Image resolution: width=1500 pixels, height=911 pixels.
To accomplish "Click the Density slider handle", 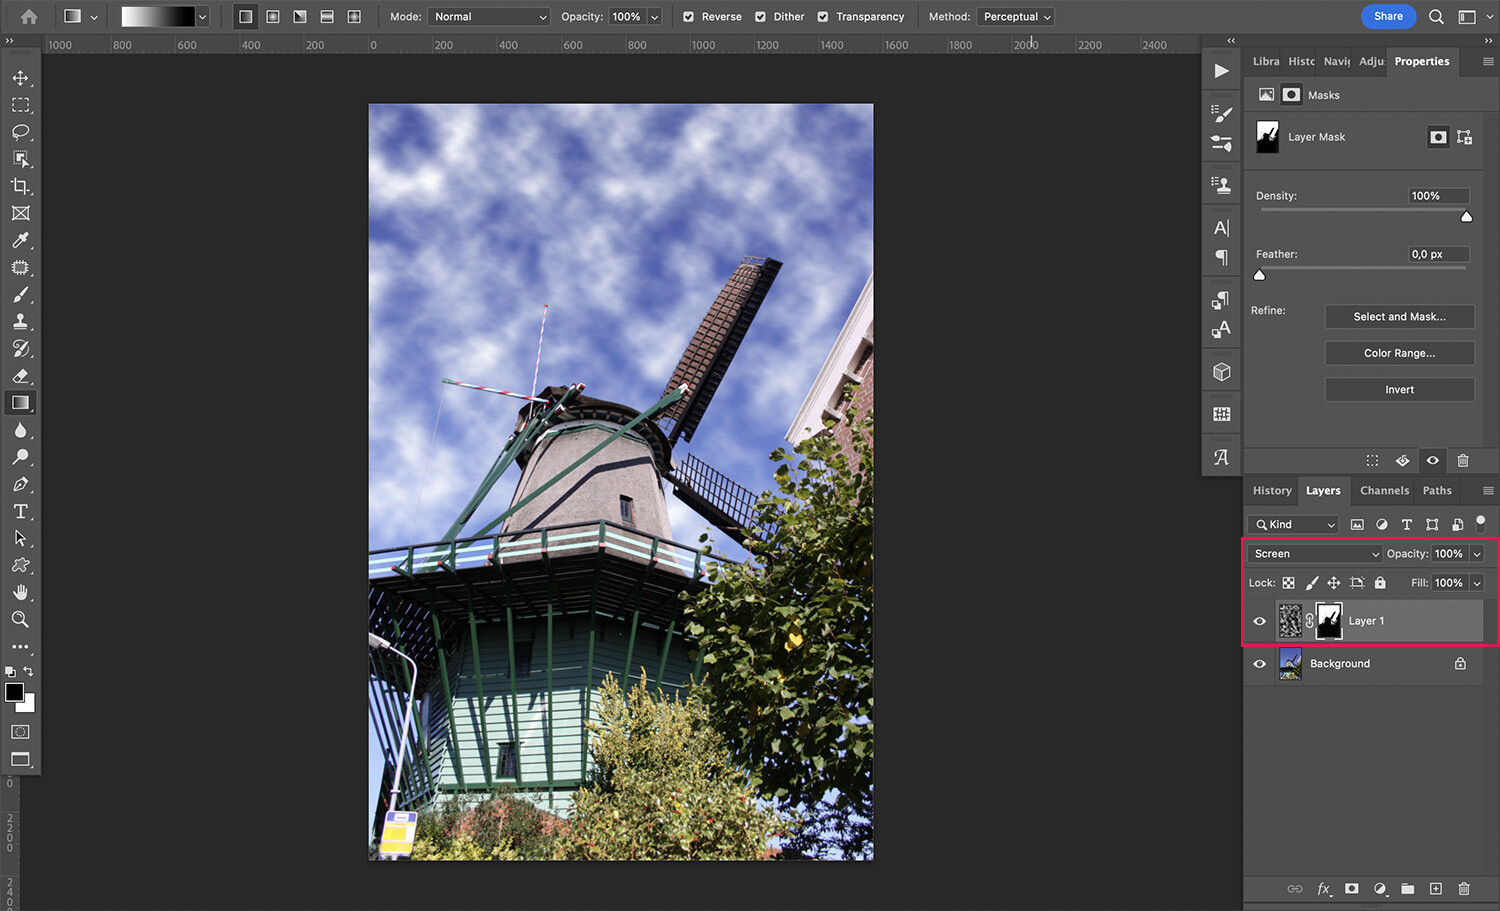I will (x=1466, y=216).
